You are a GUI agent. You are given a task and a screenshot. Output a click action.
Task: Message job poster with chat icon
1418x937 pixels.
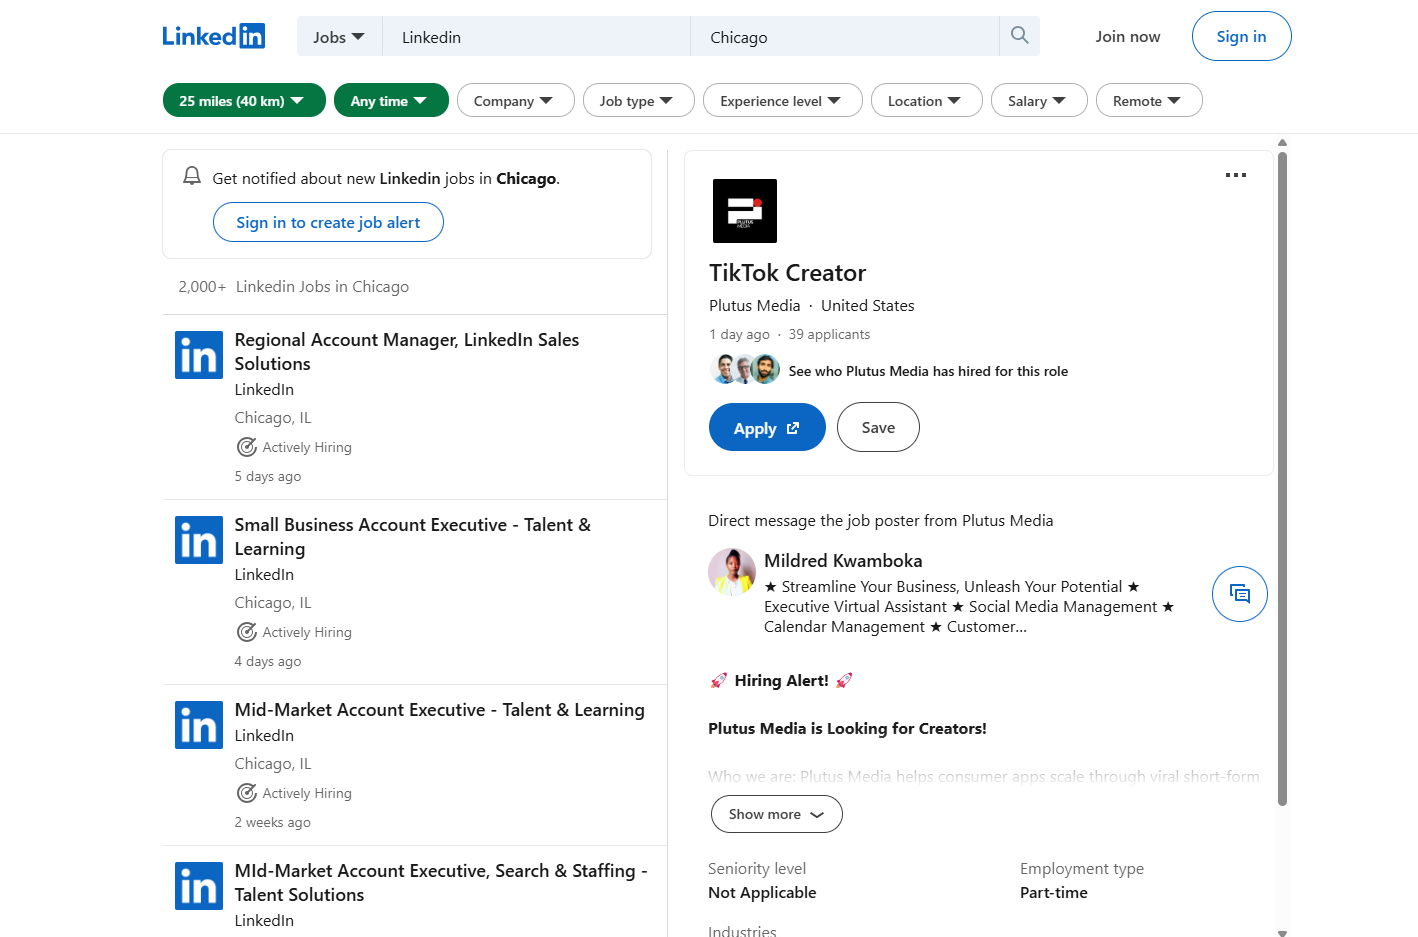click(1240, 594)
